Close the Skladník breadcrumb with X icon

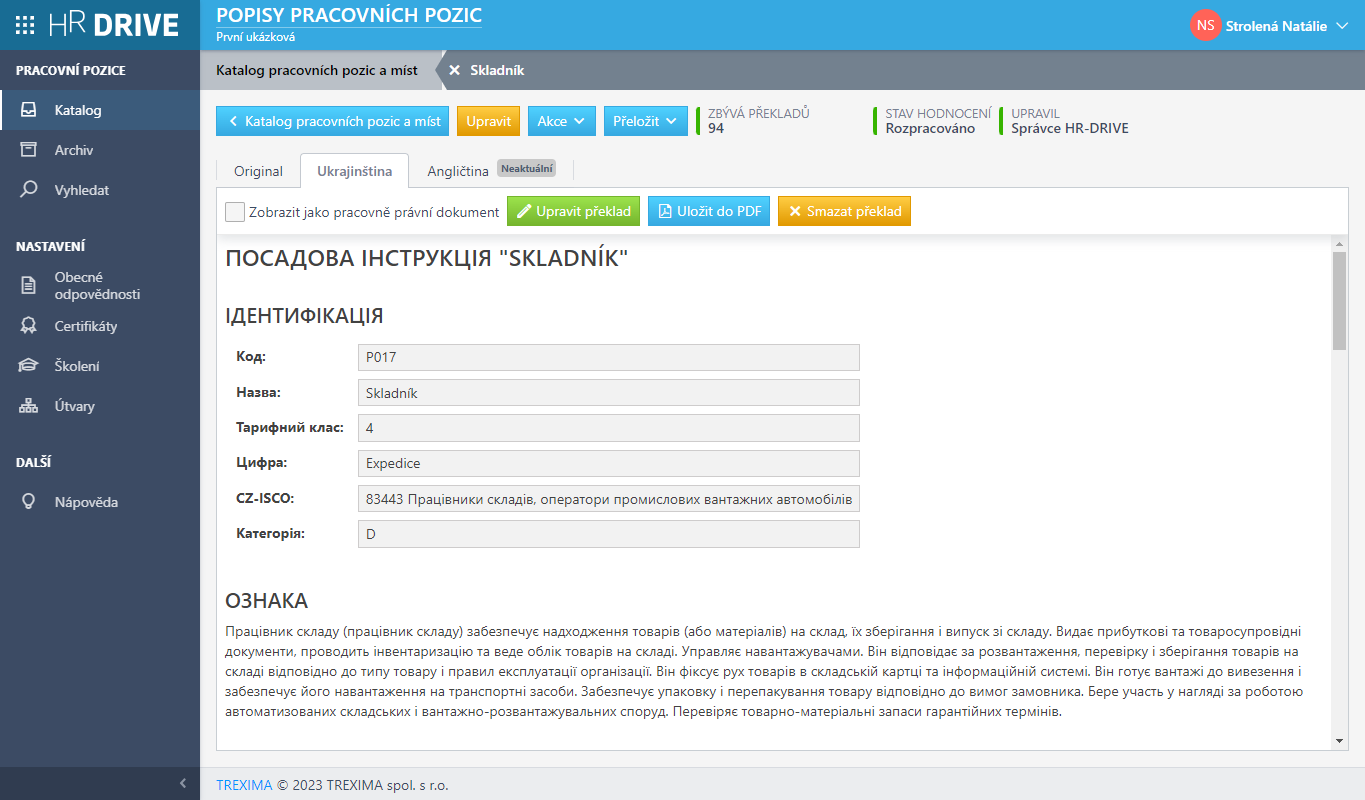454,70
